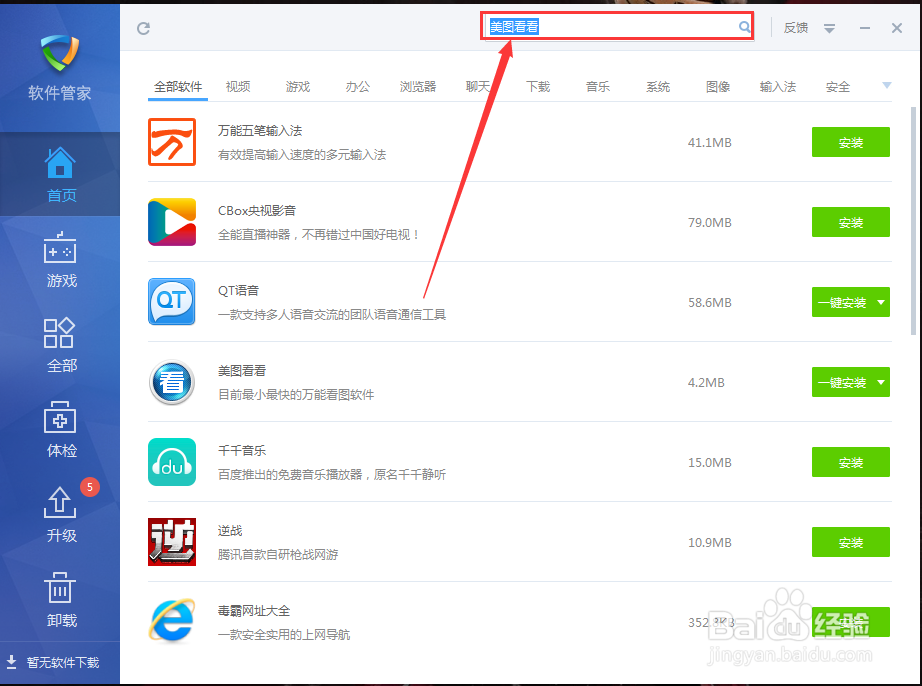The height and width of the screenshot is (686, 922).
Task: Switch to the 游戏 category tab
Action: (298, 87)
